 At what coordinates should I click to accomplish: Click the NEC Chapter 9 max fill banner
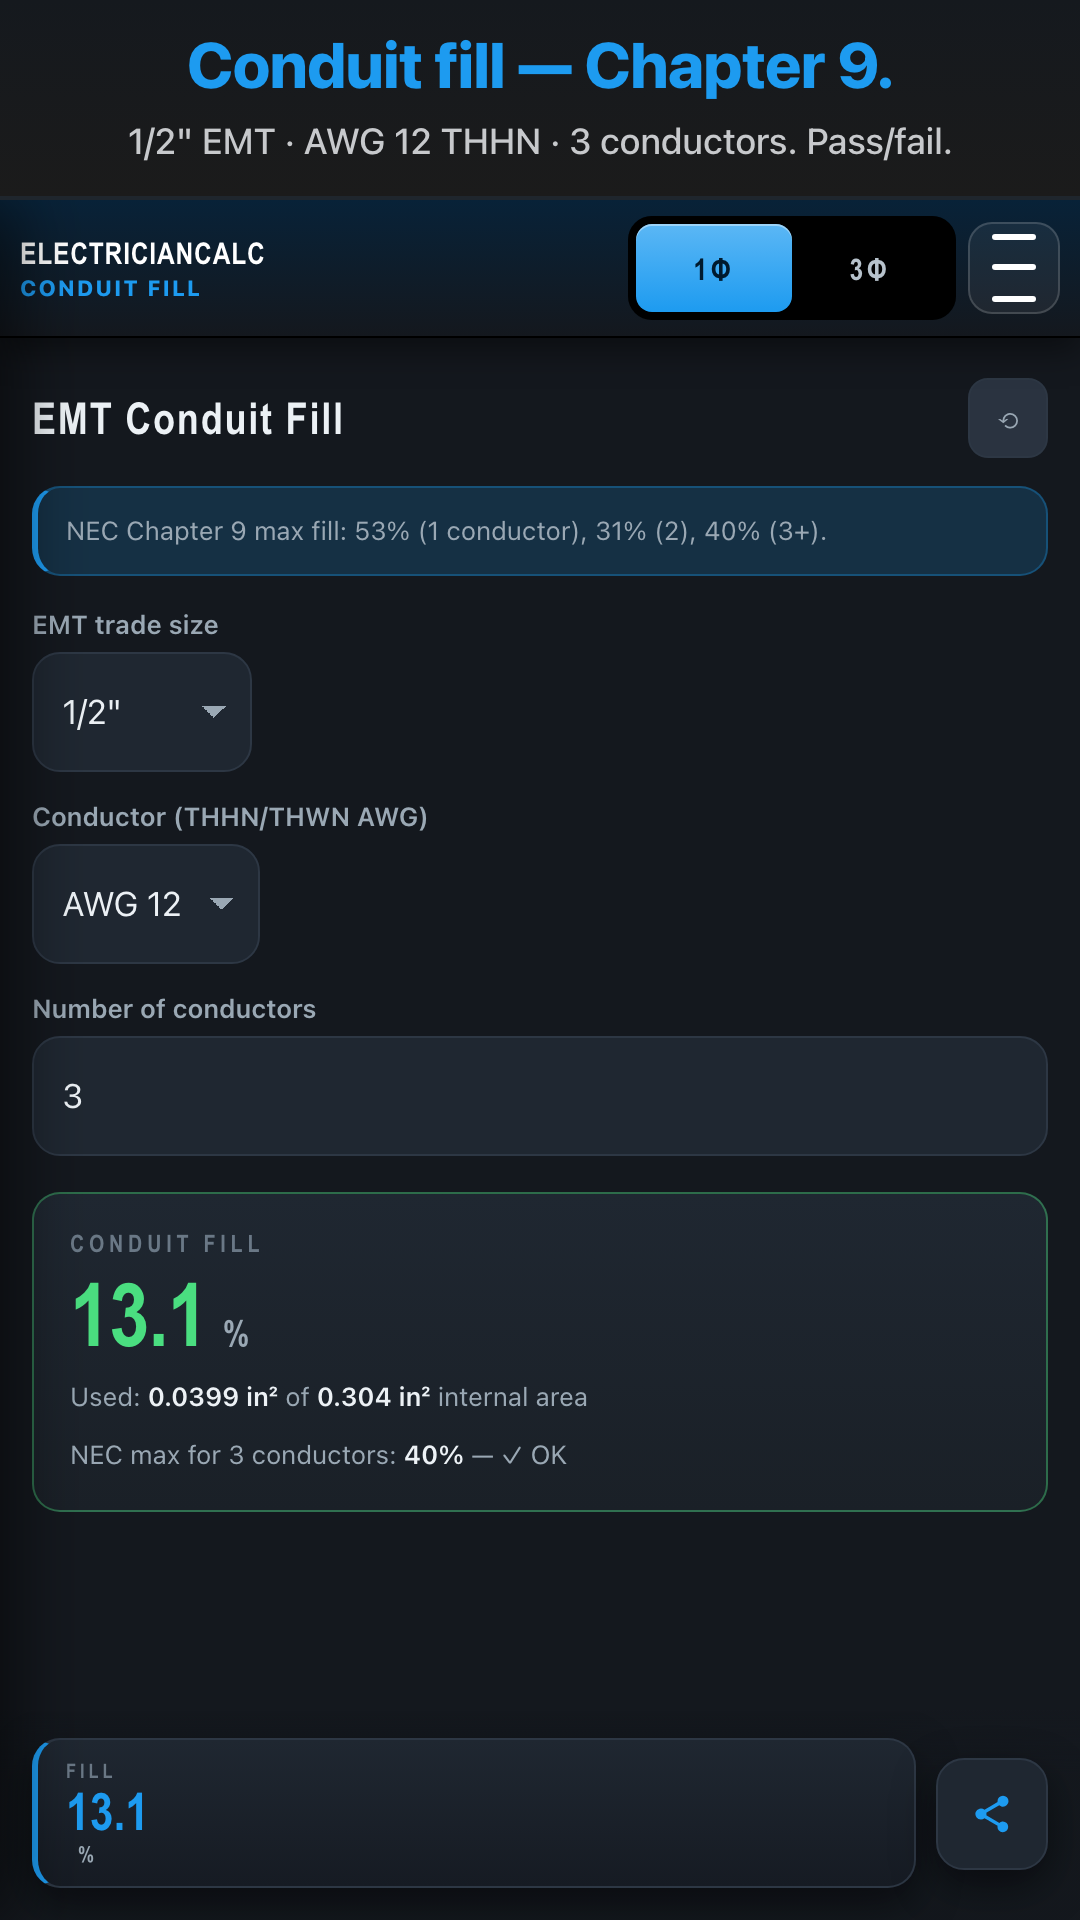tap(539, 531)
